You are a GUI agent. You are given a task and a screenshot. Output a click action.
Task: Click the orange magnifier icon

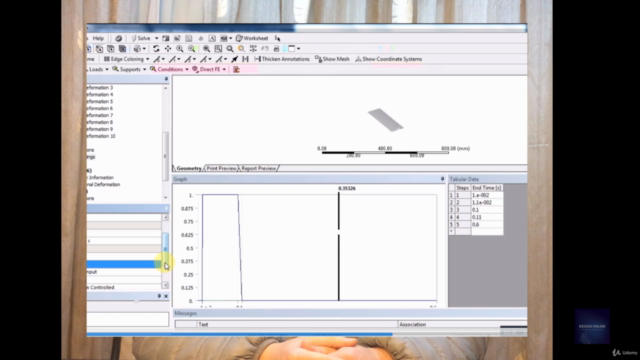click(x=242, y=49)
